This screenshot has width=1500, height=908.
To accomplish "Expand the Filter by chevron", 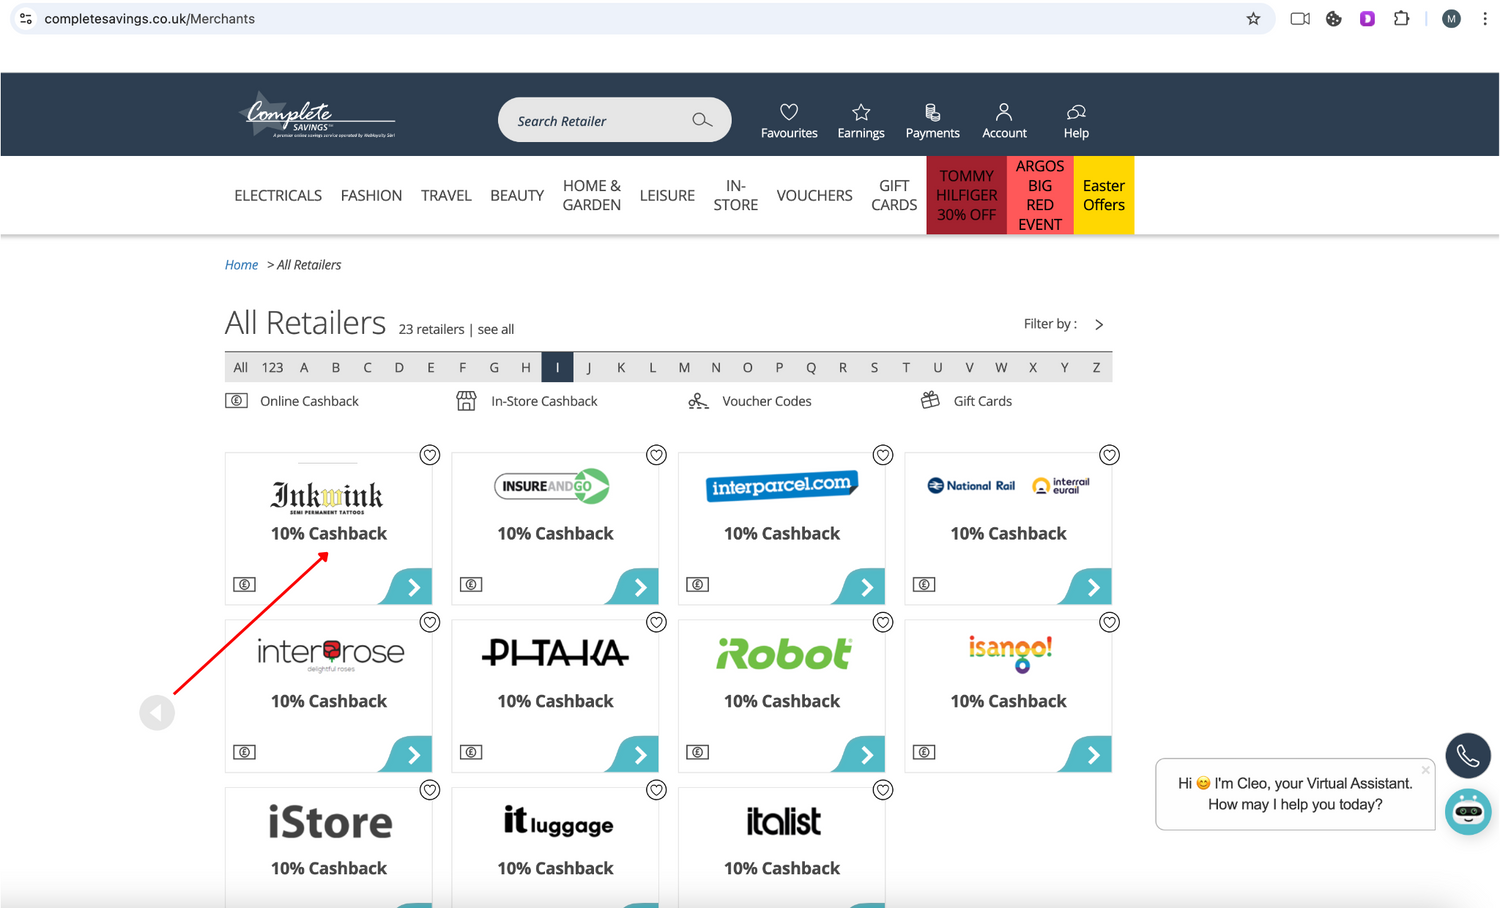I will click(x=1099, y=324).
